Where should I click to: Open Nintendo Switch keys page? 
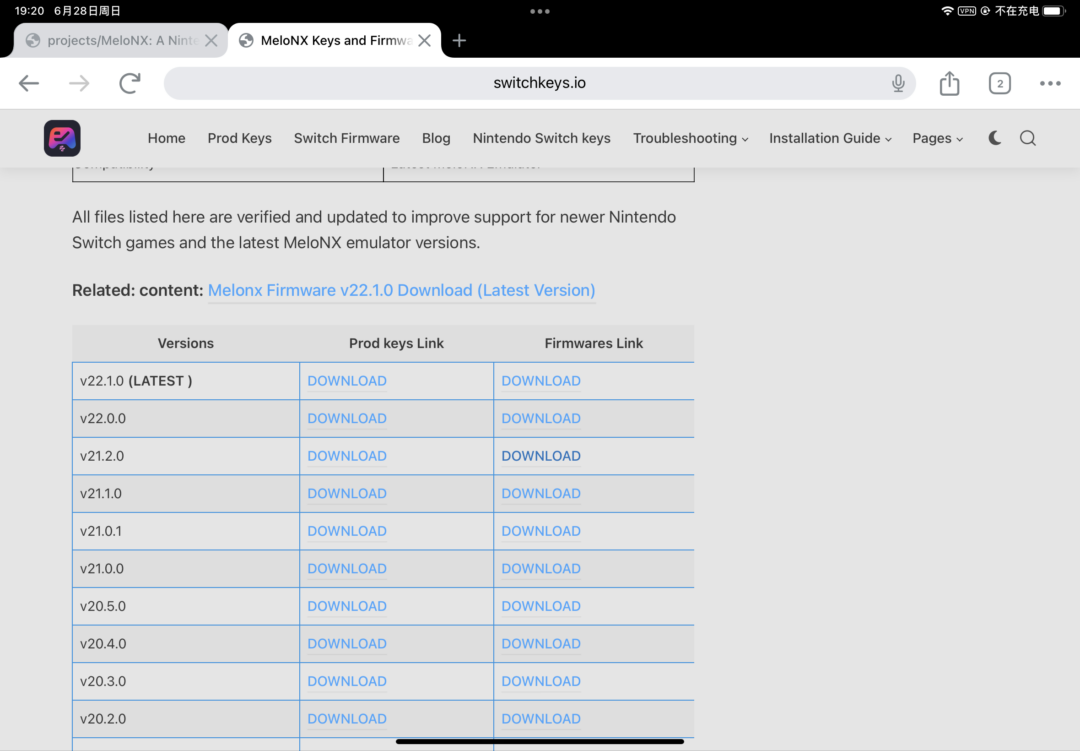click(x=541, y=138)
